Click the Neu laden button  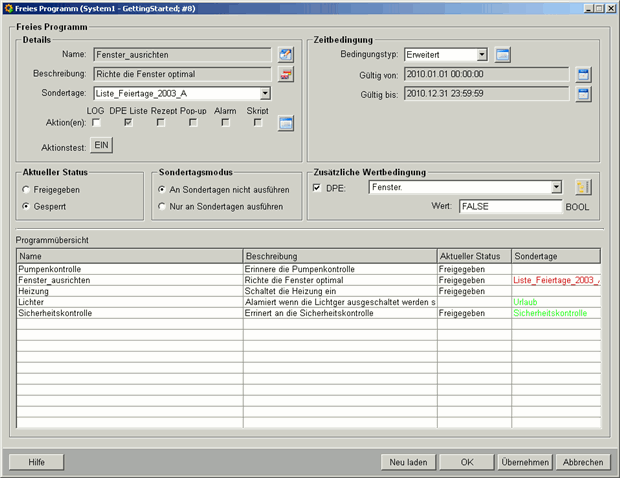click(x=408, y=462)
